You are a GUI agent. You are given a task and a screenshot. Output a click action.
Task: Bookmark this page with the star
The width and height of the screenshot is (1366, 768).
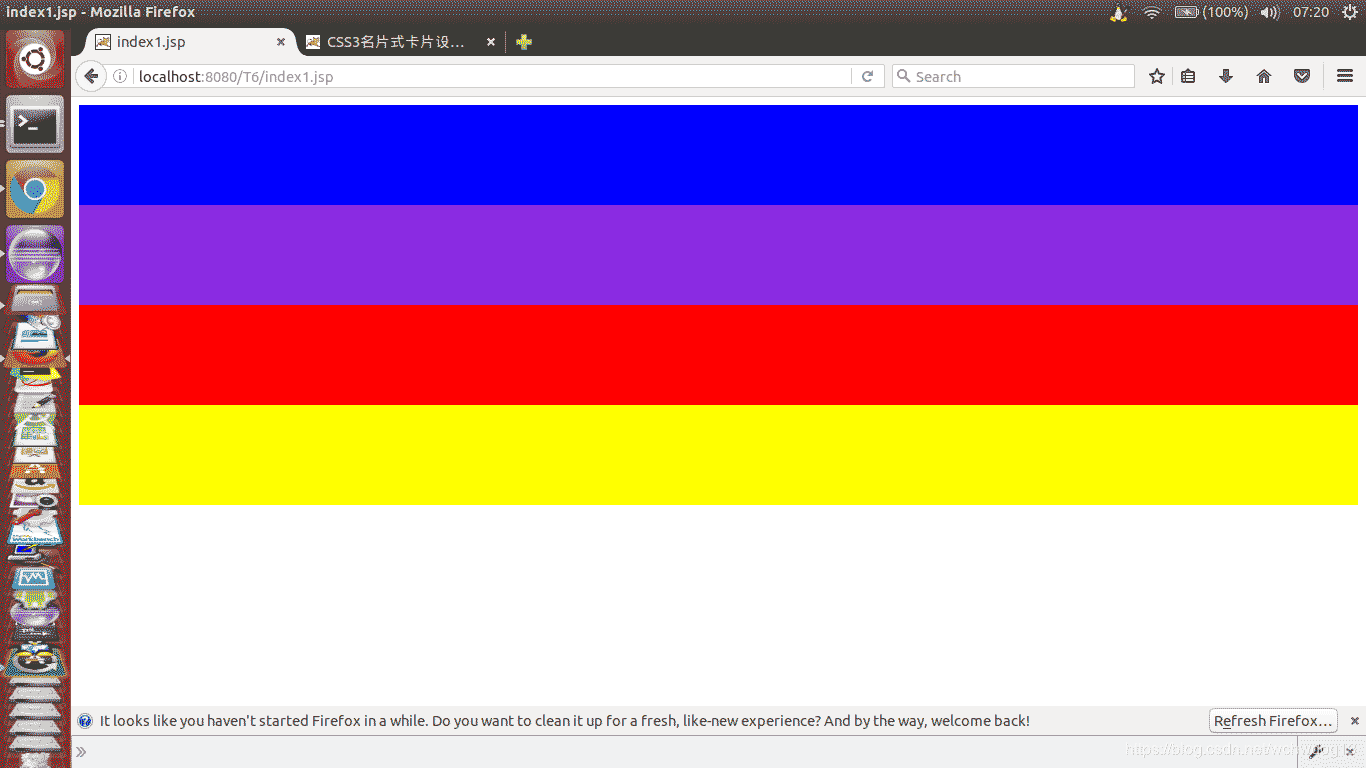1157,77
